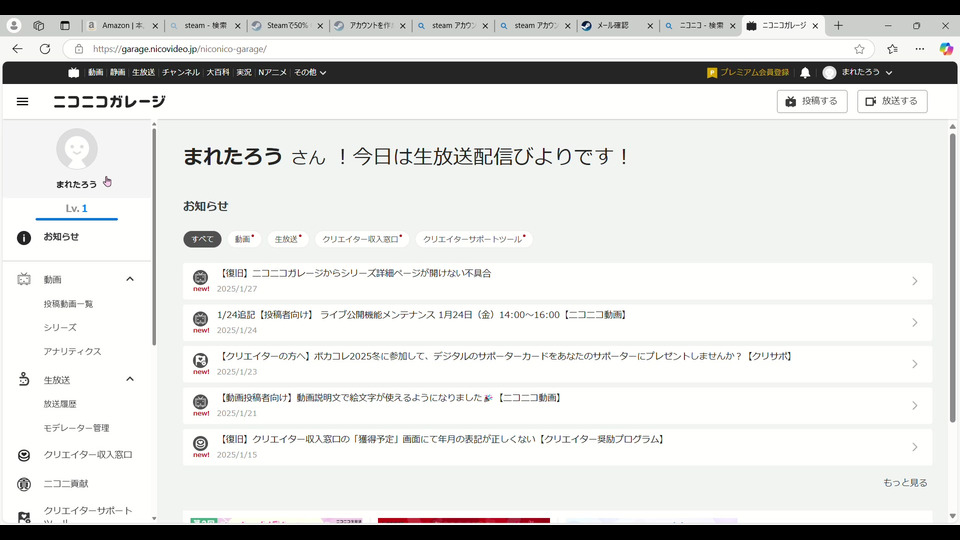Click the icon beside the 2025/1/27 notice

200,277
